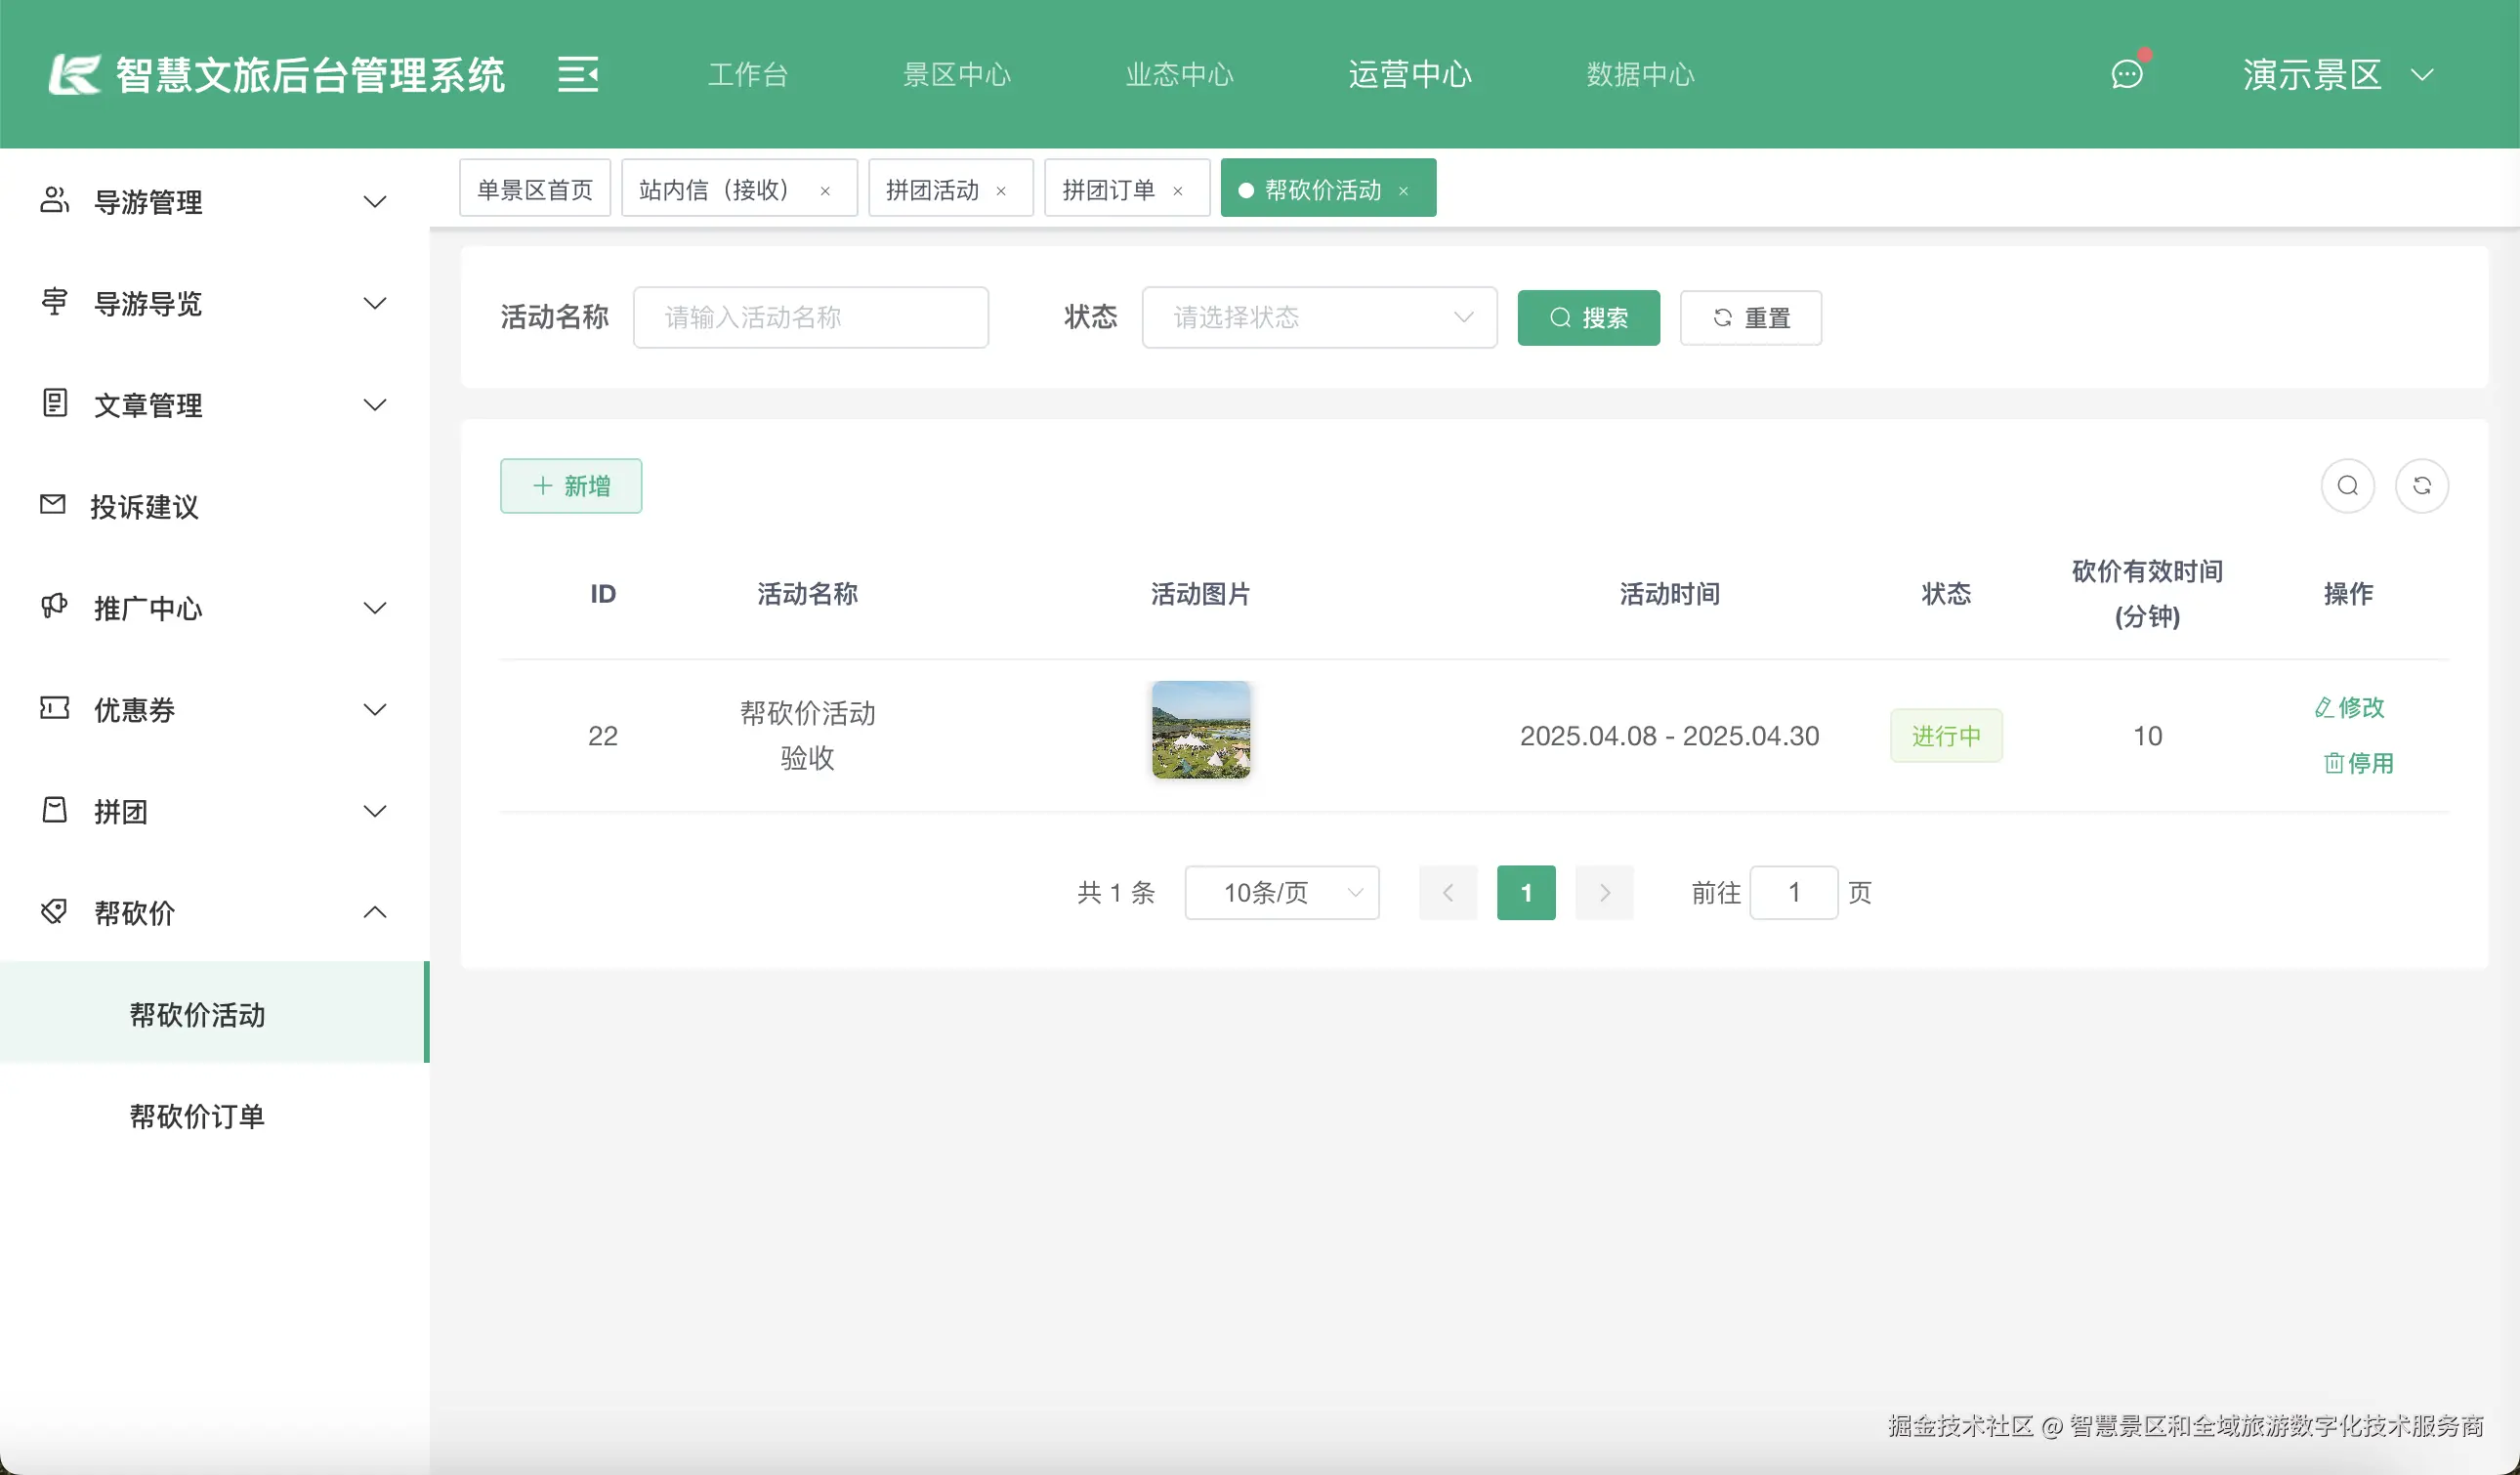Switch to the 数据中心 menu item
The image size is (2520, 1475).
click(1639, 74)
